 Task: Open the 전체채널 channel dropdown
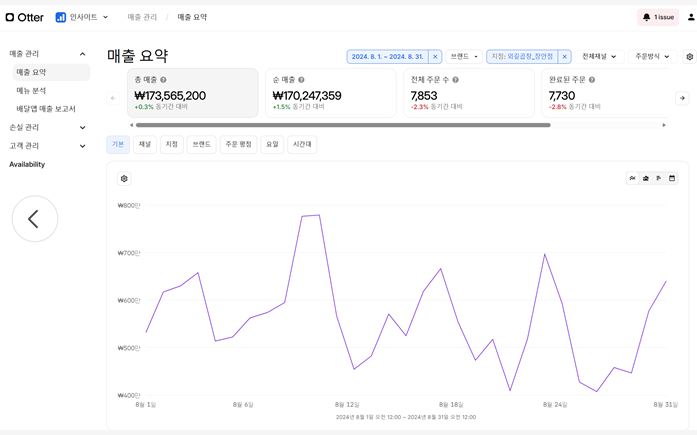[599, 57]
